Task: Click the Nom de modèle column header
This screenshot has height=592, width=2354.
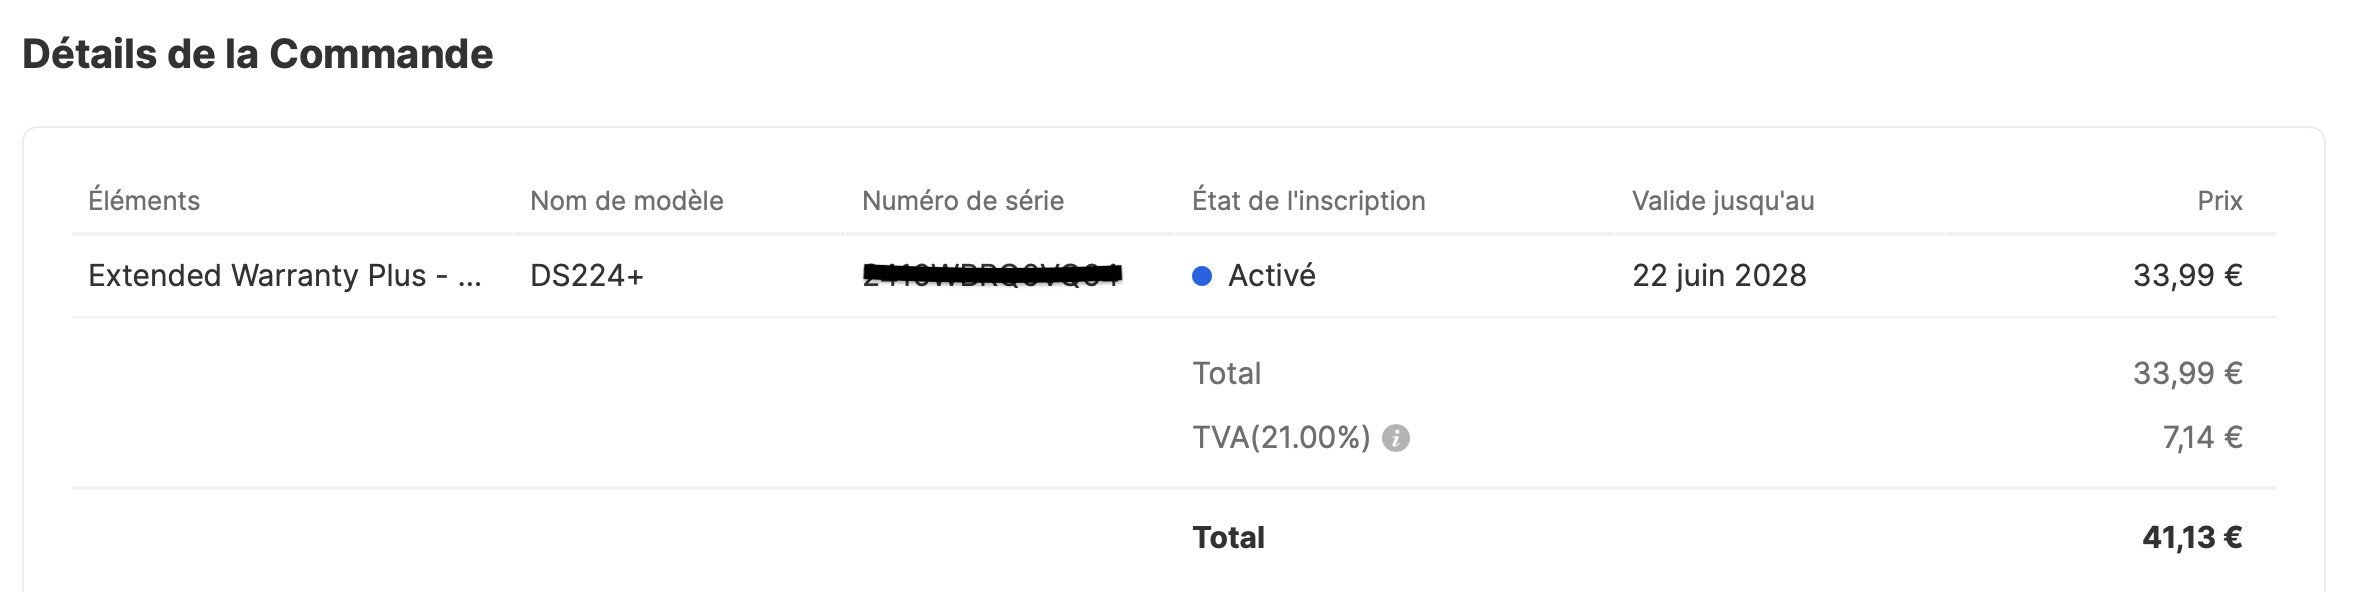Action: pos(627,201)
